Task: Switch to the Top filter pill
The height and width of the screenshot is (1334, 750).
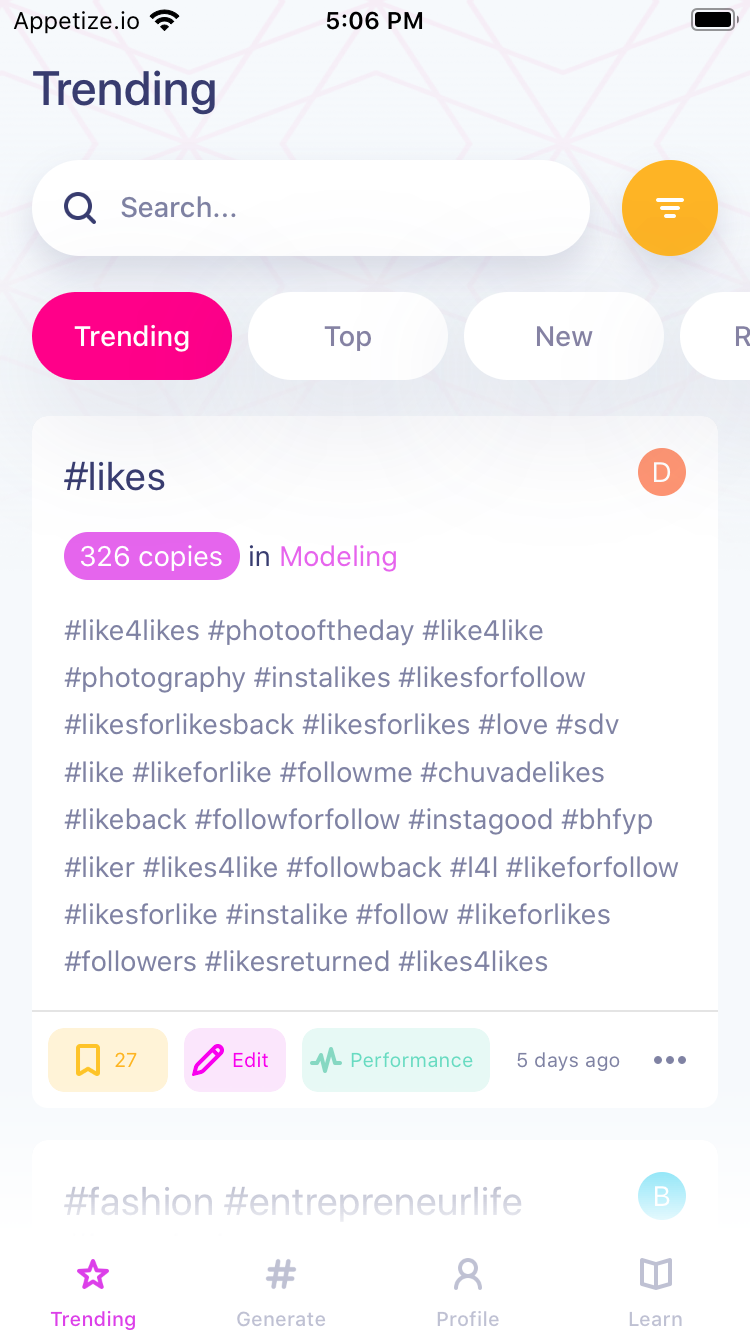Action: click(x=347, y=336)
